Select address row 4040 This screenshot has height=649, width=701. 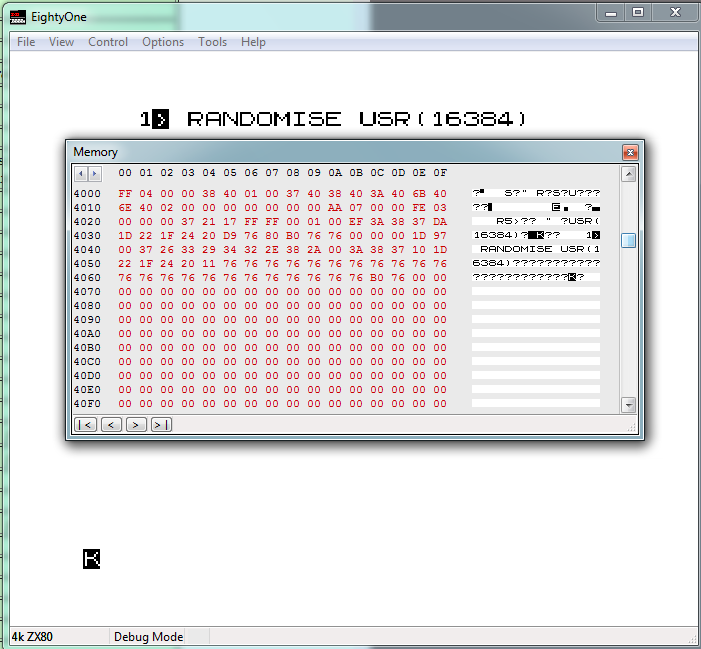click(x=87, y=249)
